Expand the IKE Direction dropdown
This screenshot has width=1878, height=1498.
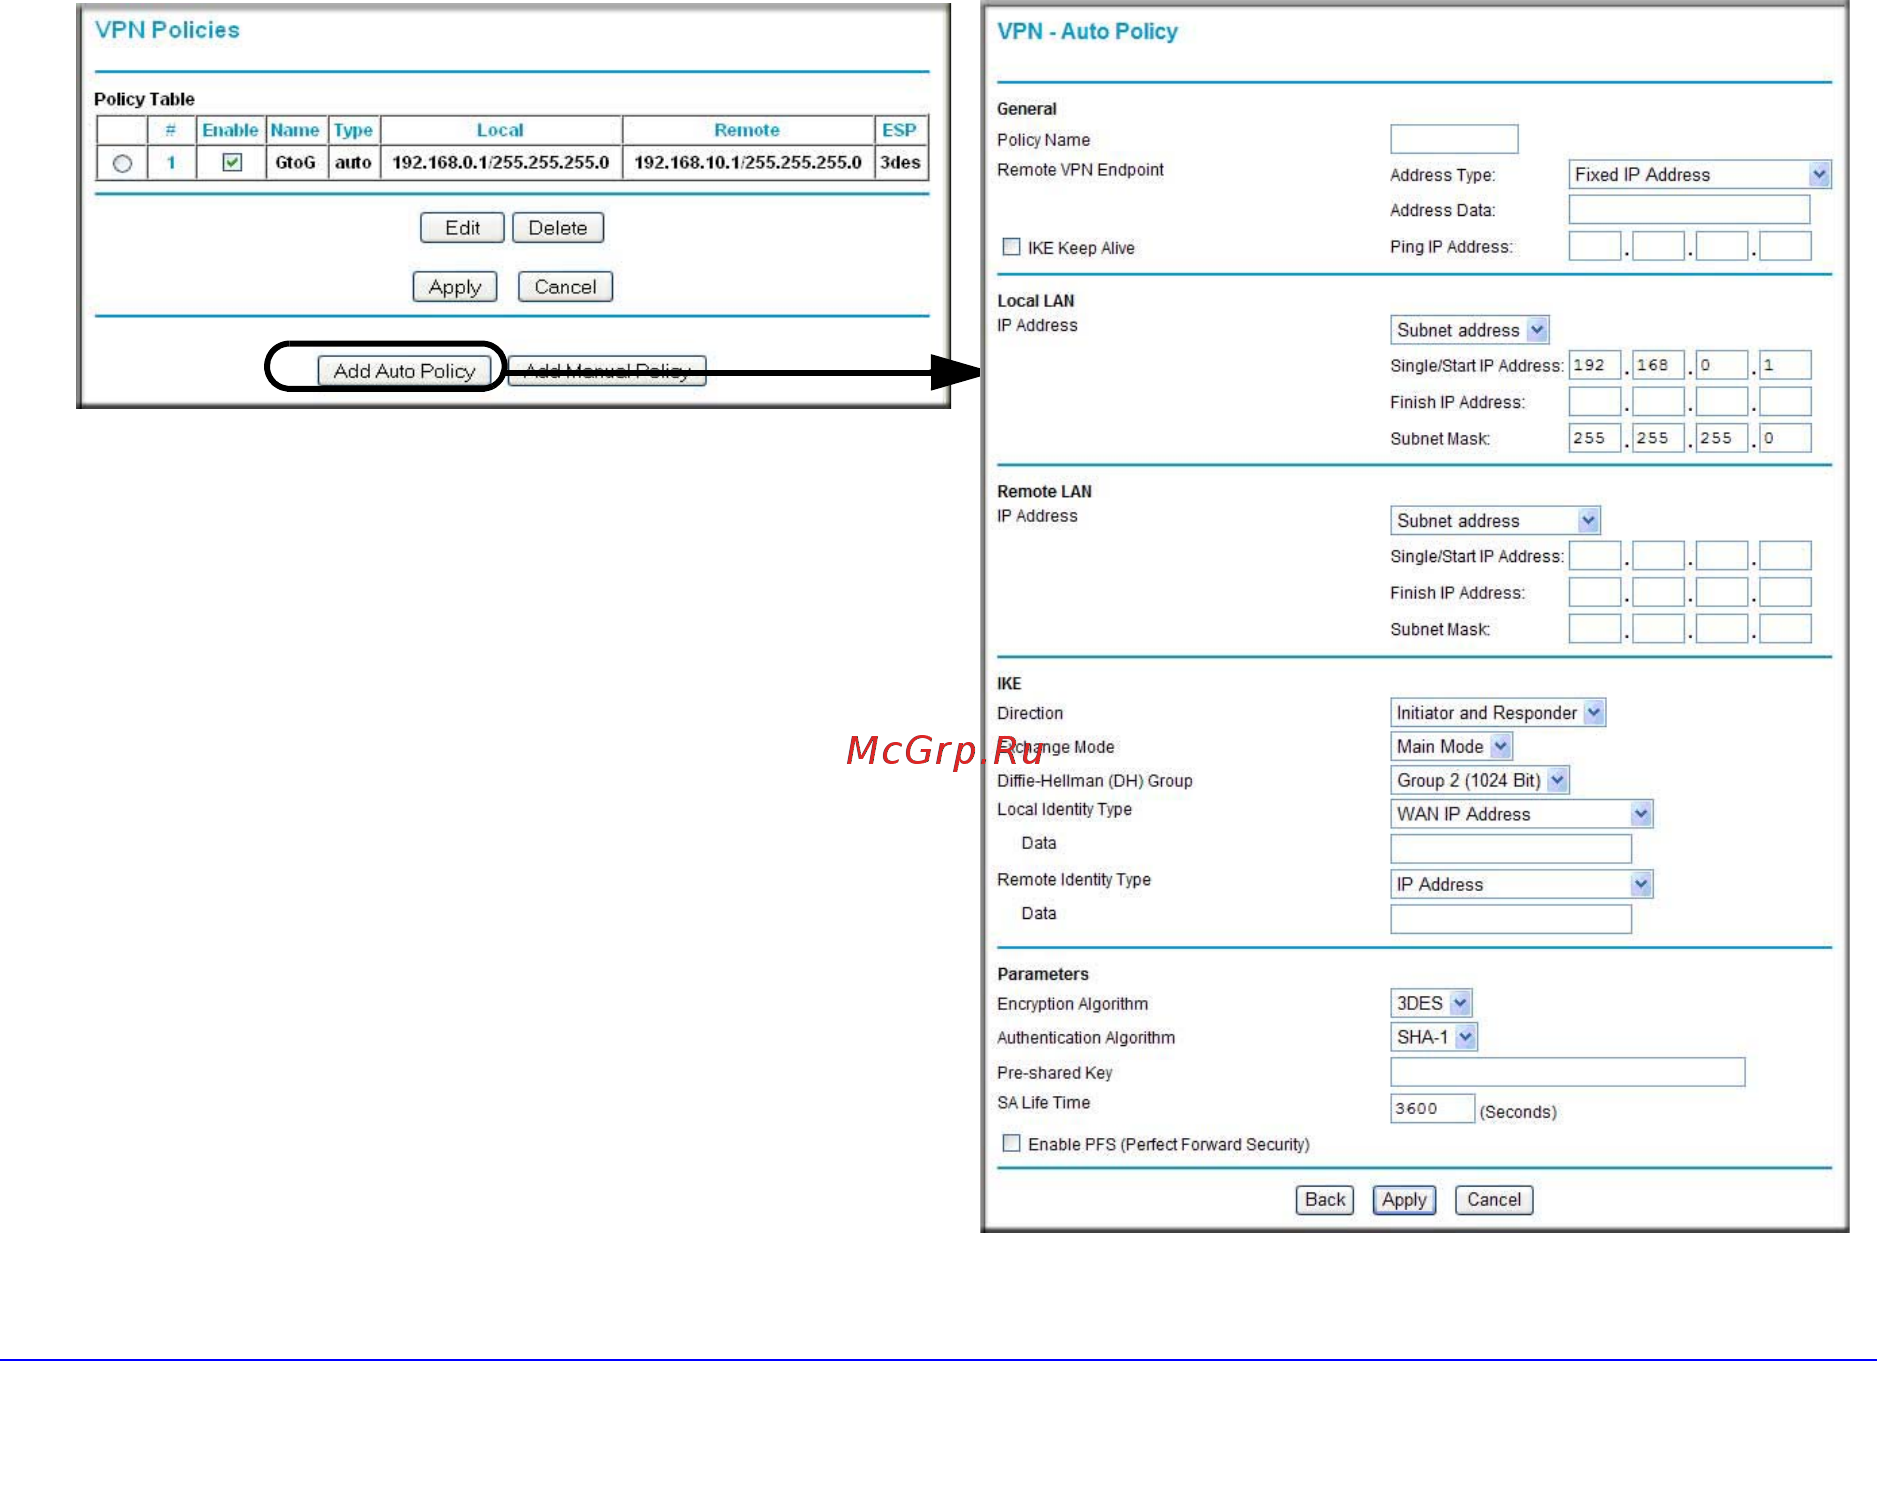pyautogui.click(x=1497, y=712)
